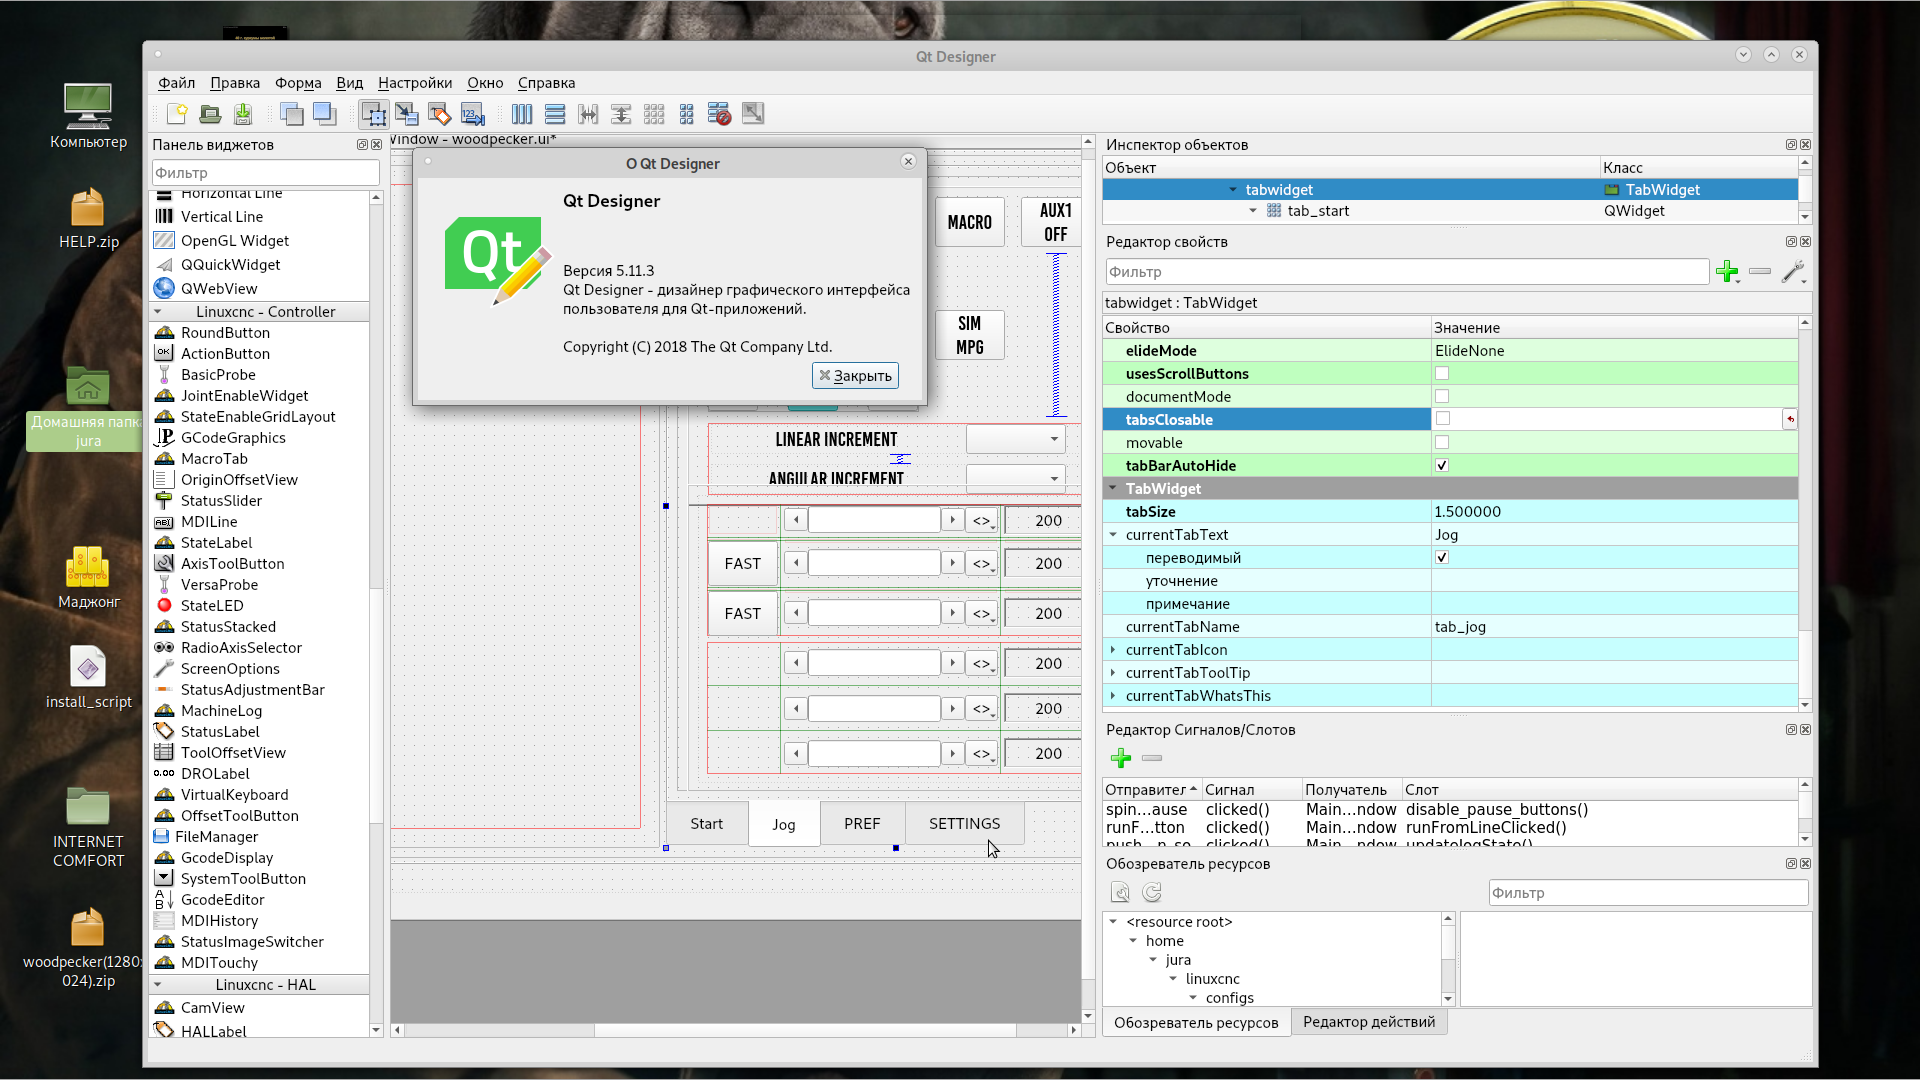
Task: Click the Adjust Size toolbar icon
Action: [753, 114]
